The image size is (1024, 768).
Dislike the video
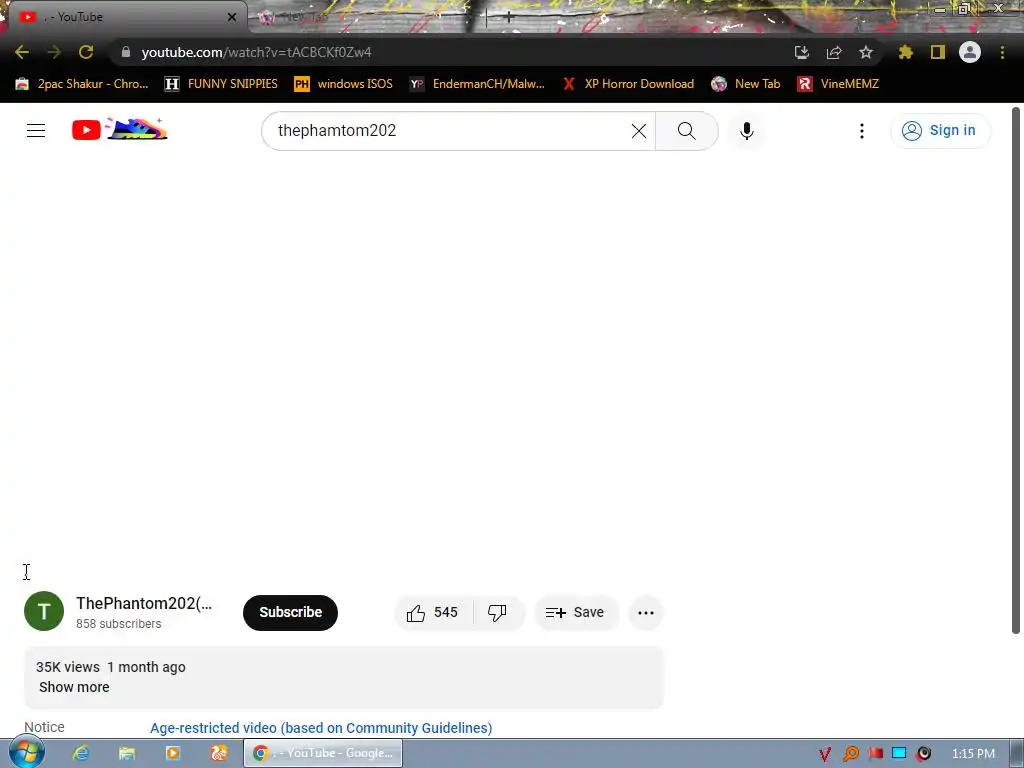tap(498, 613)
